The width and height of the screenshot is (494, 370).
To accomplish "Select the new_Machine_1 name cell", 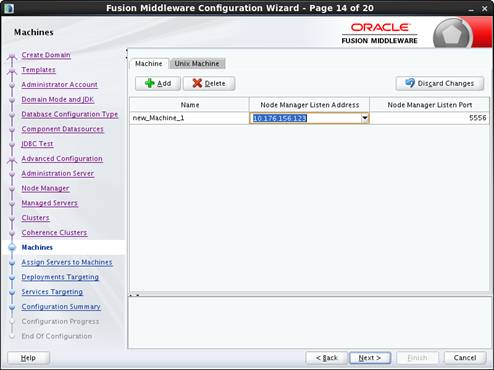I will click(x=189, y=118).
